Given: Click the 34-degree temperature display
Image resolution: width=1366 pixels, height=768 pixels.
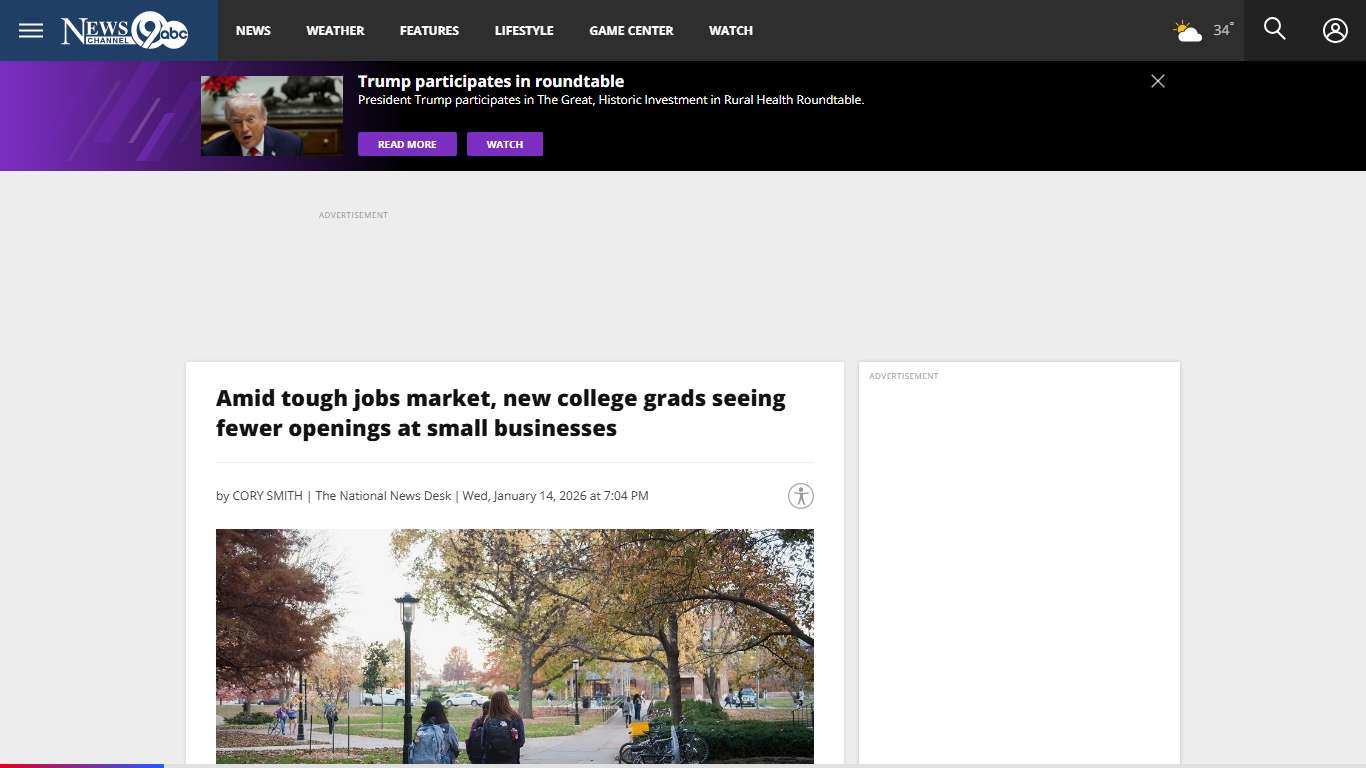Looking at the screenshot, I should [x=1222, y=30].
